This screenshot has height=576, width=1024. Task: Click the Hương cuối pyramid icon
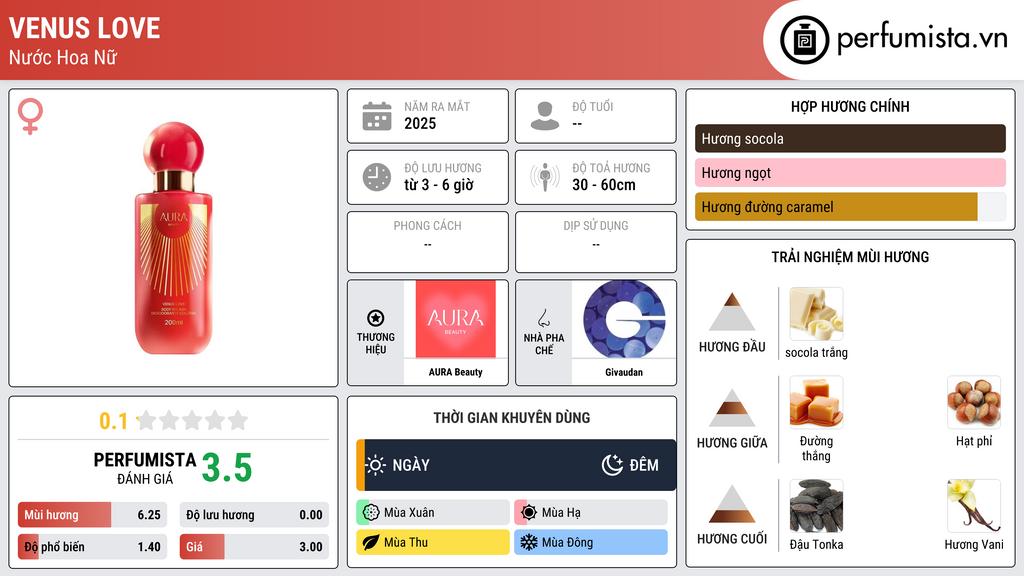[732, 504]
